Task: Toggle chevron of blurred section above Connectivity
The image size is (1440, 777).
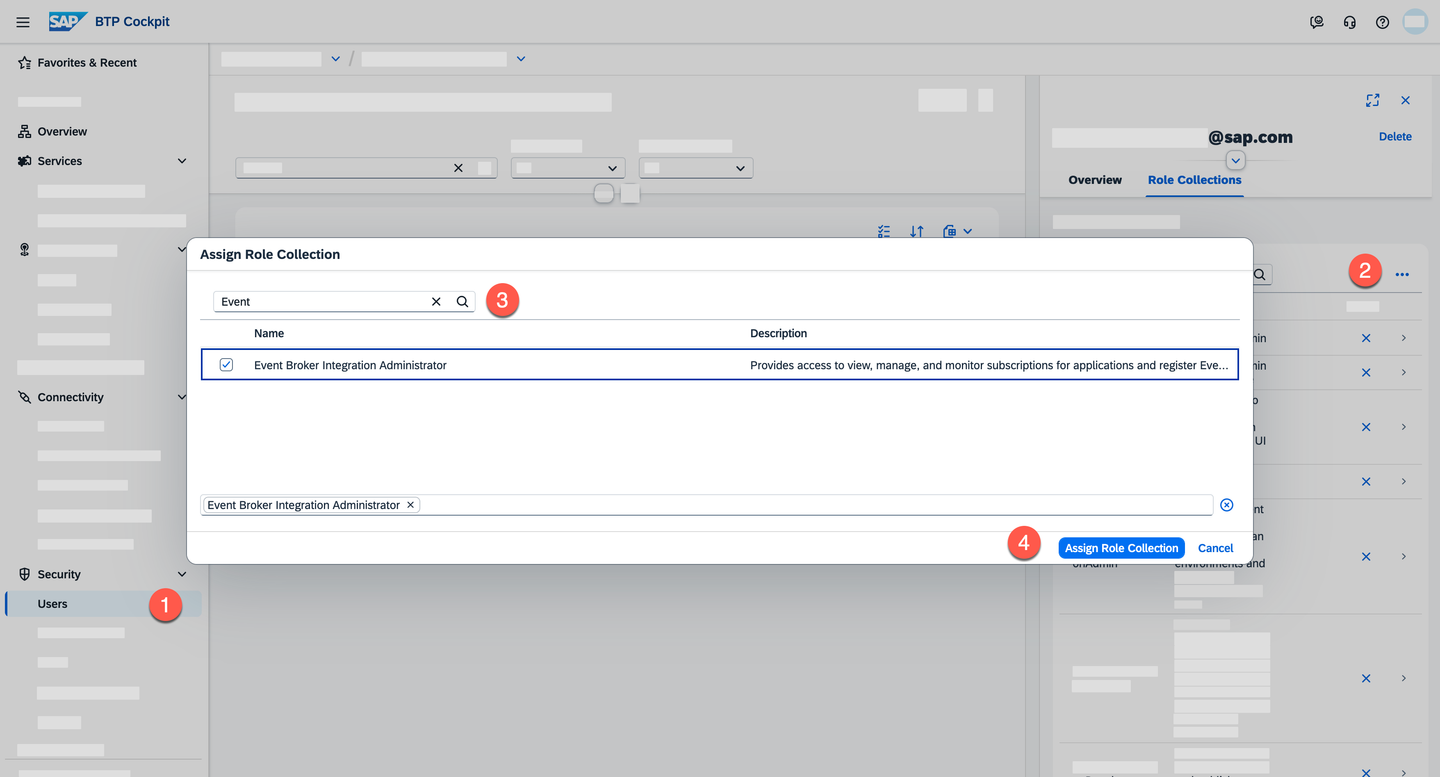Action: (182, 249)
